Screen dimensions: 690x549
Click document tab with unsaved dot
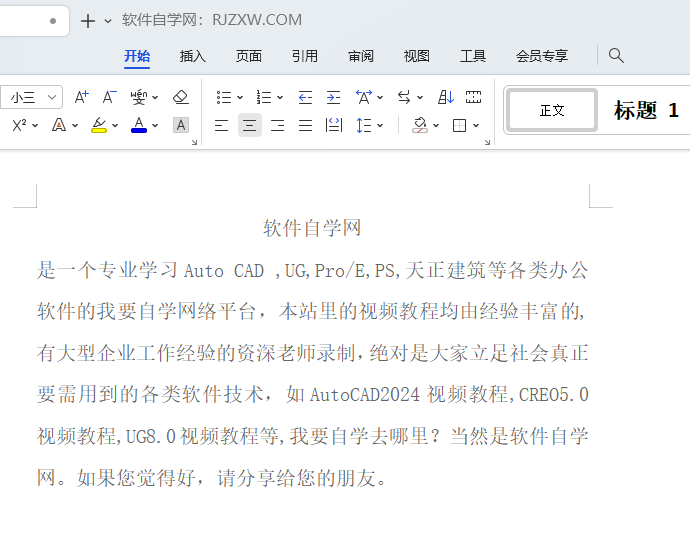click(34, 20)
